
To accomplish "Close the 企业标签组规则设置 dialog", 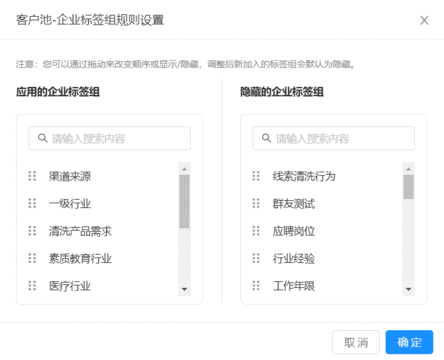I will click(x=424, y=20).
